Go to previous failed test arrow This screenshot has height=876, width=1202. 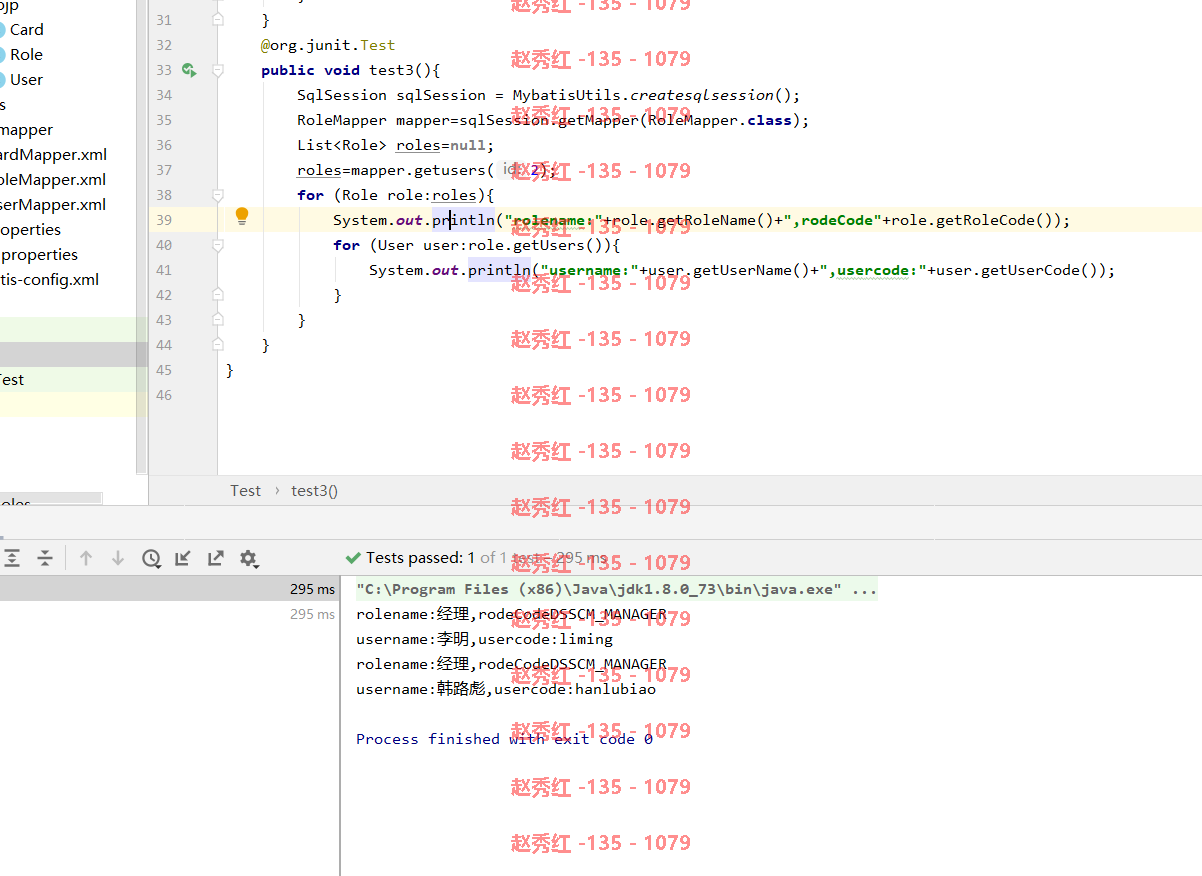coord(86,558)
